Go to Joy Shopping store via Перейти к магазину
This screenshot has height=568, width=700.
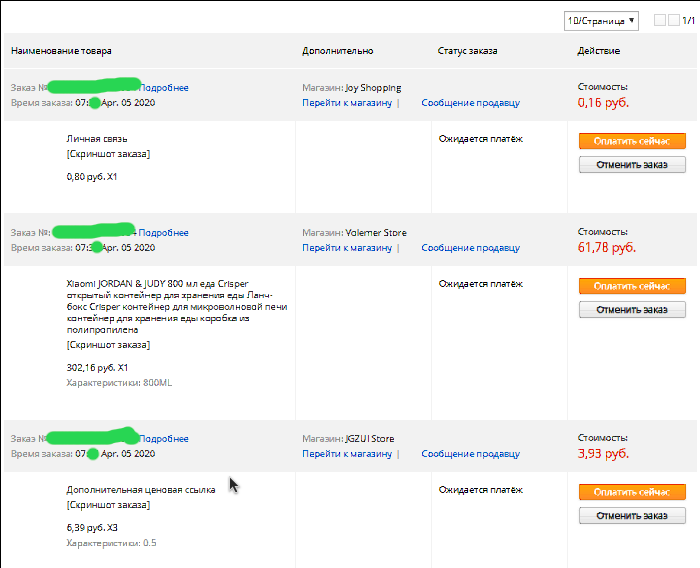click(x=347, y=103)
